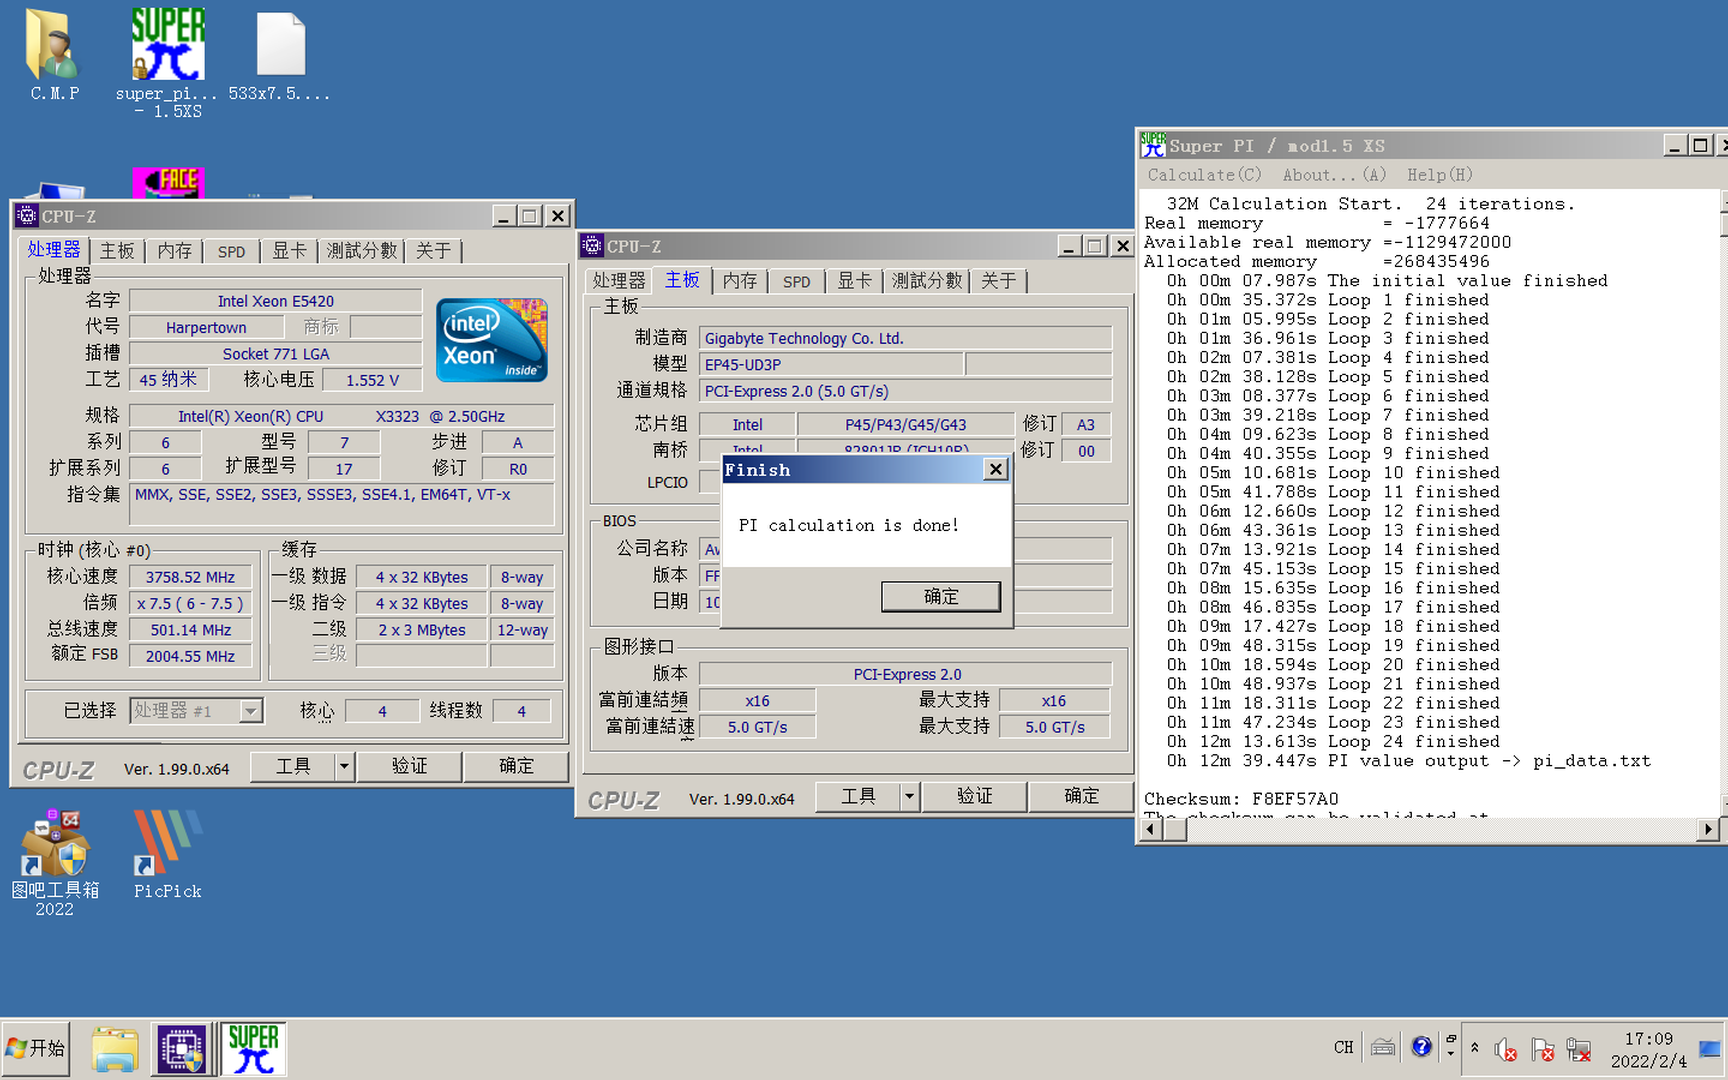Show hidden tray icons with the arrow

click(x=1474, y=1048)
